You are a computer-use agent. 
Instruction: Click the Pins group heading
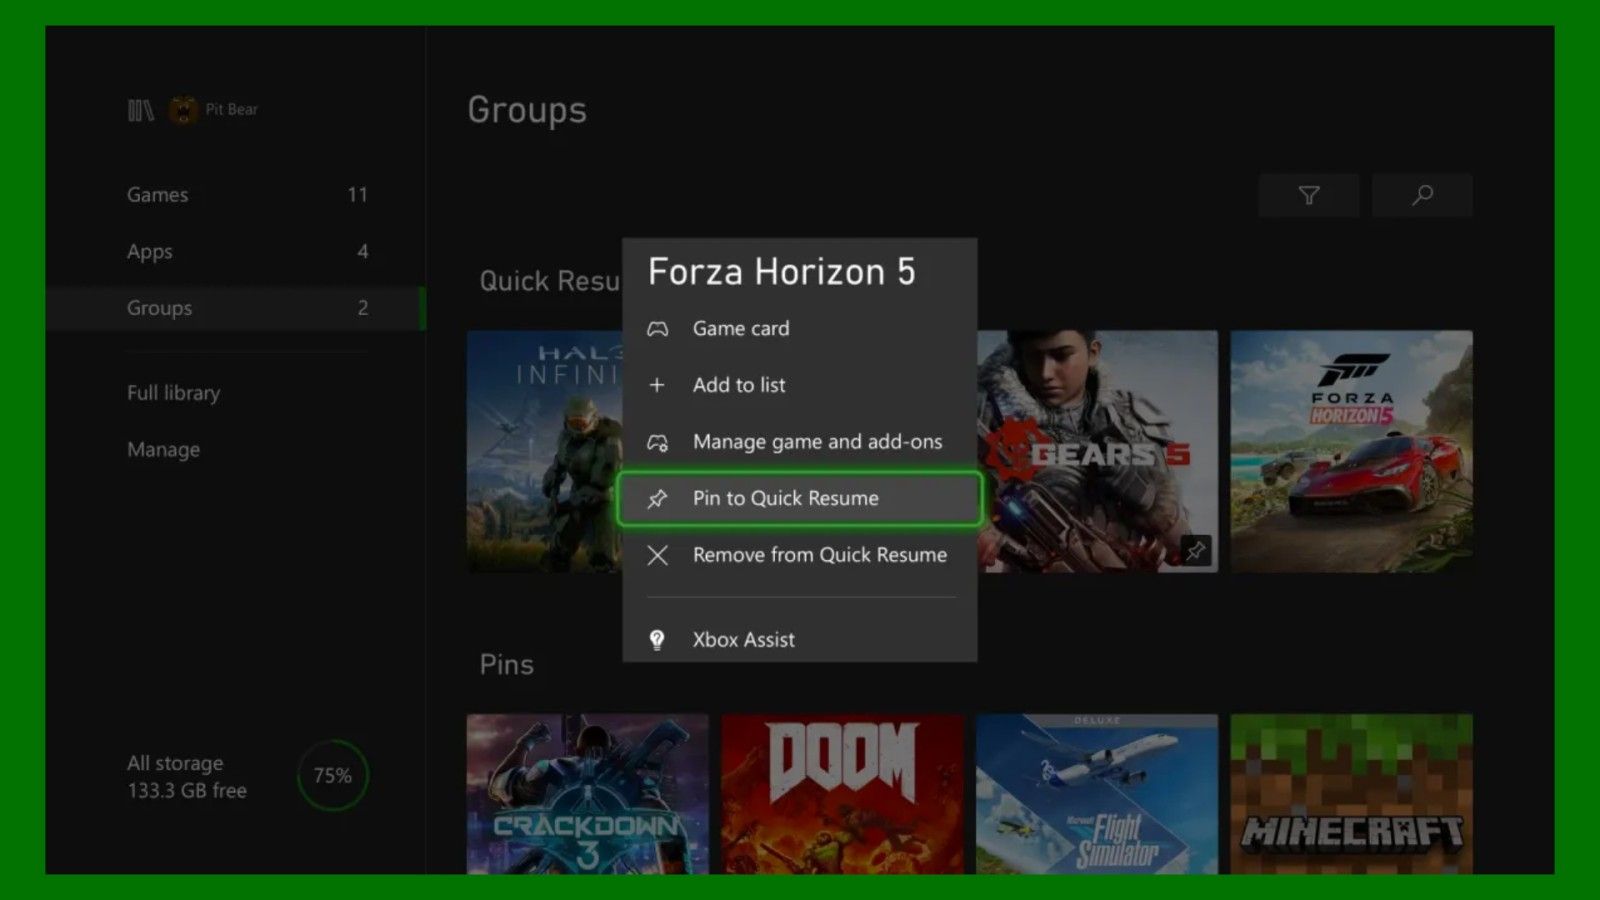point(506,665)
